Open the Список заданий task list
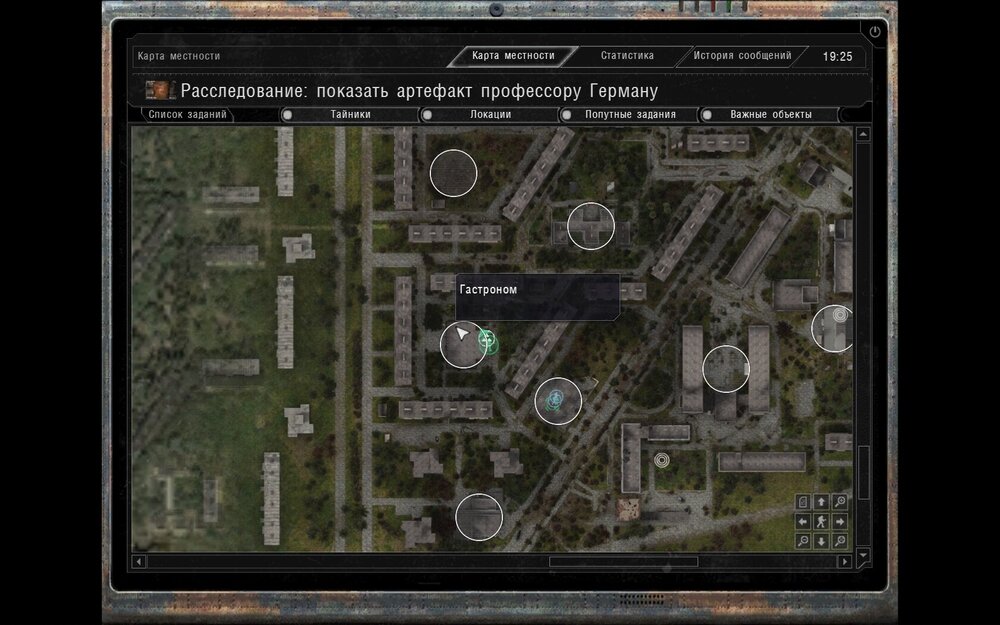Screen dimensions: 1000x625 click(x=187, y=115)
